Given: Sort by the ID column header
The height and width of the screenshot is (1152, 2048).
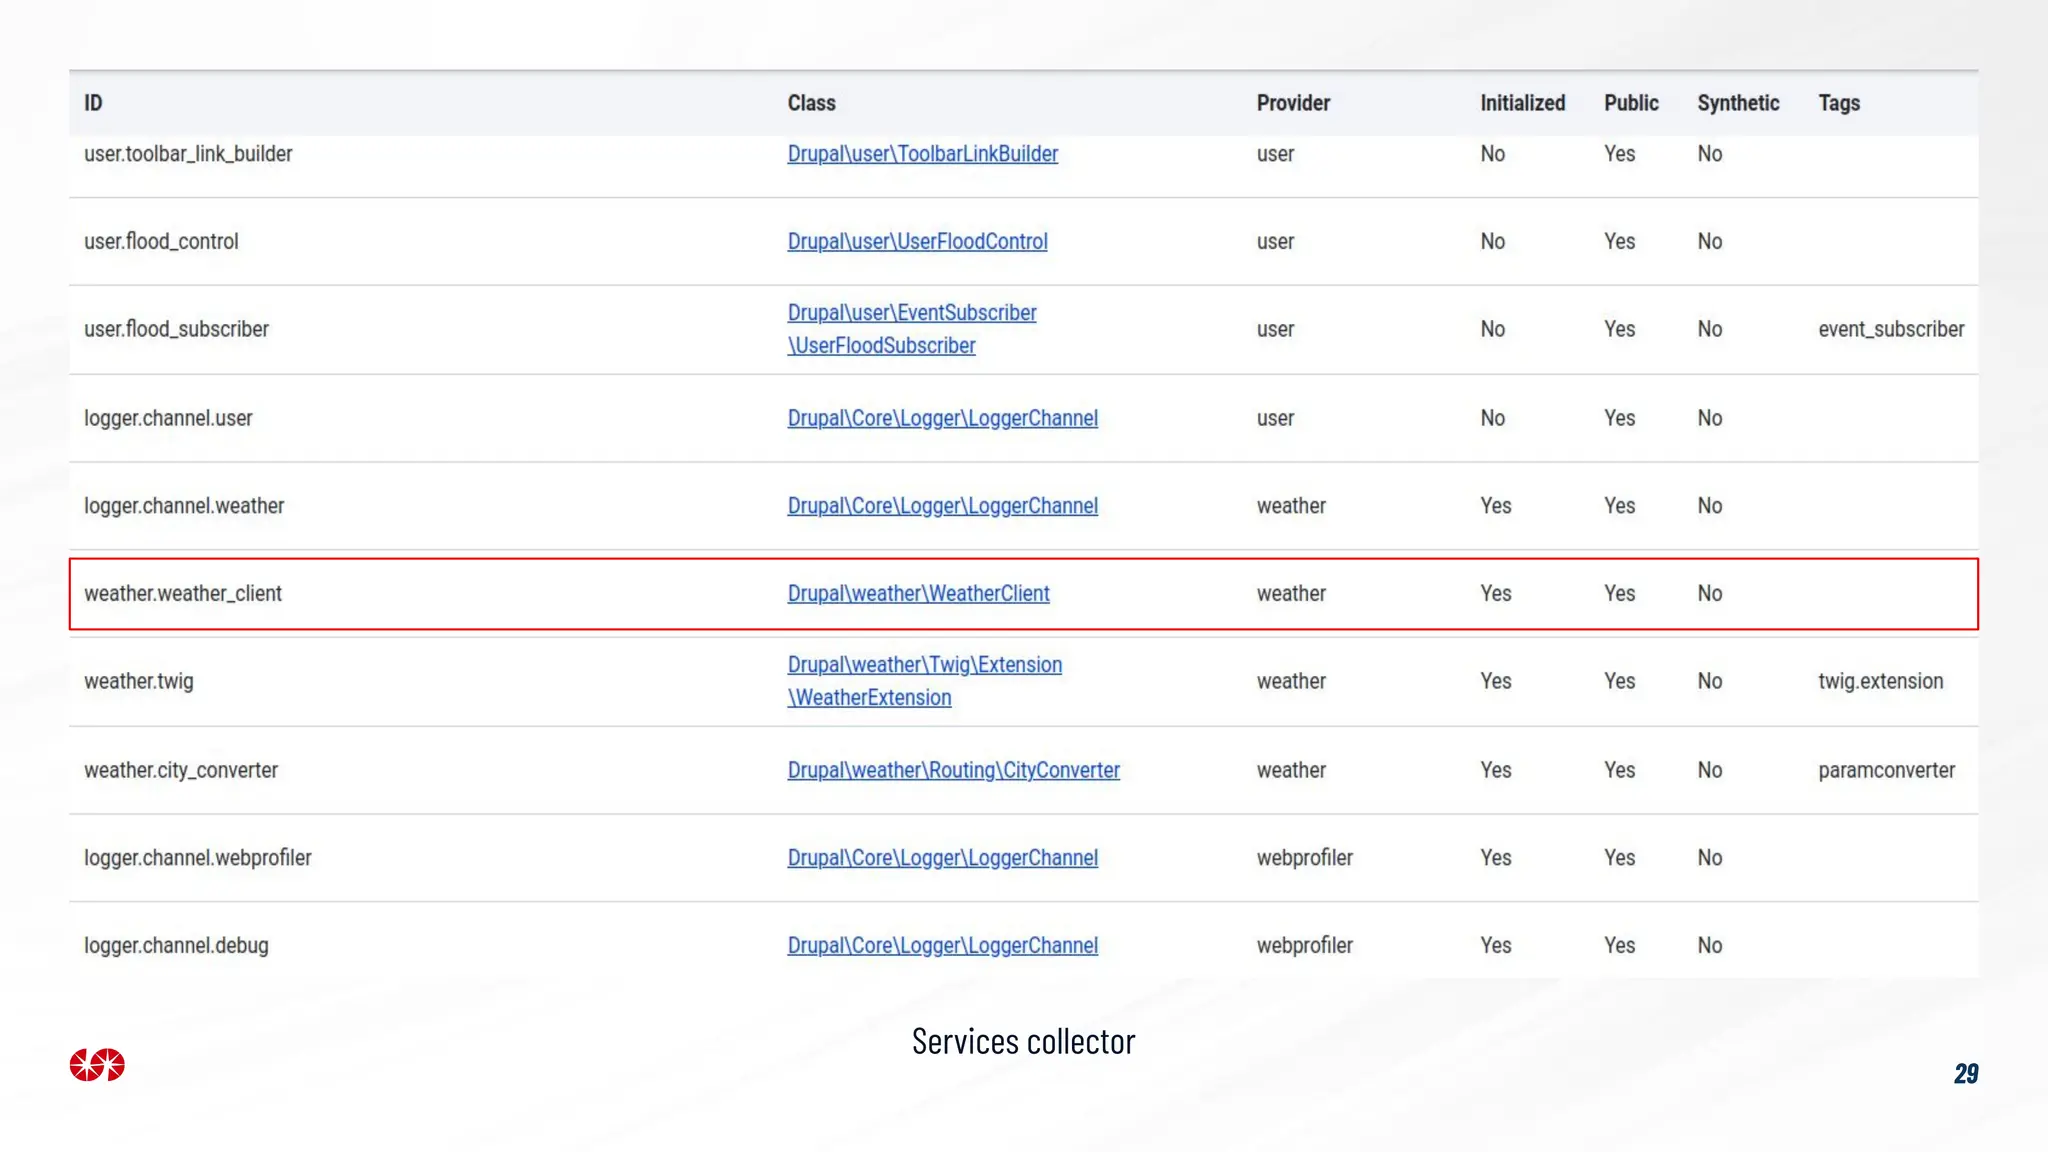Looking at the screenshot, I should pyautogui.click(x=93, y=103).
